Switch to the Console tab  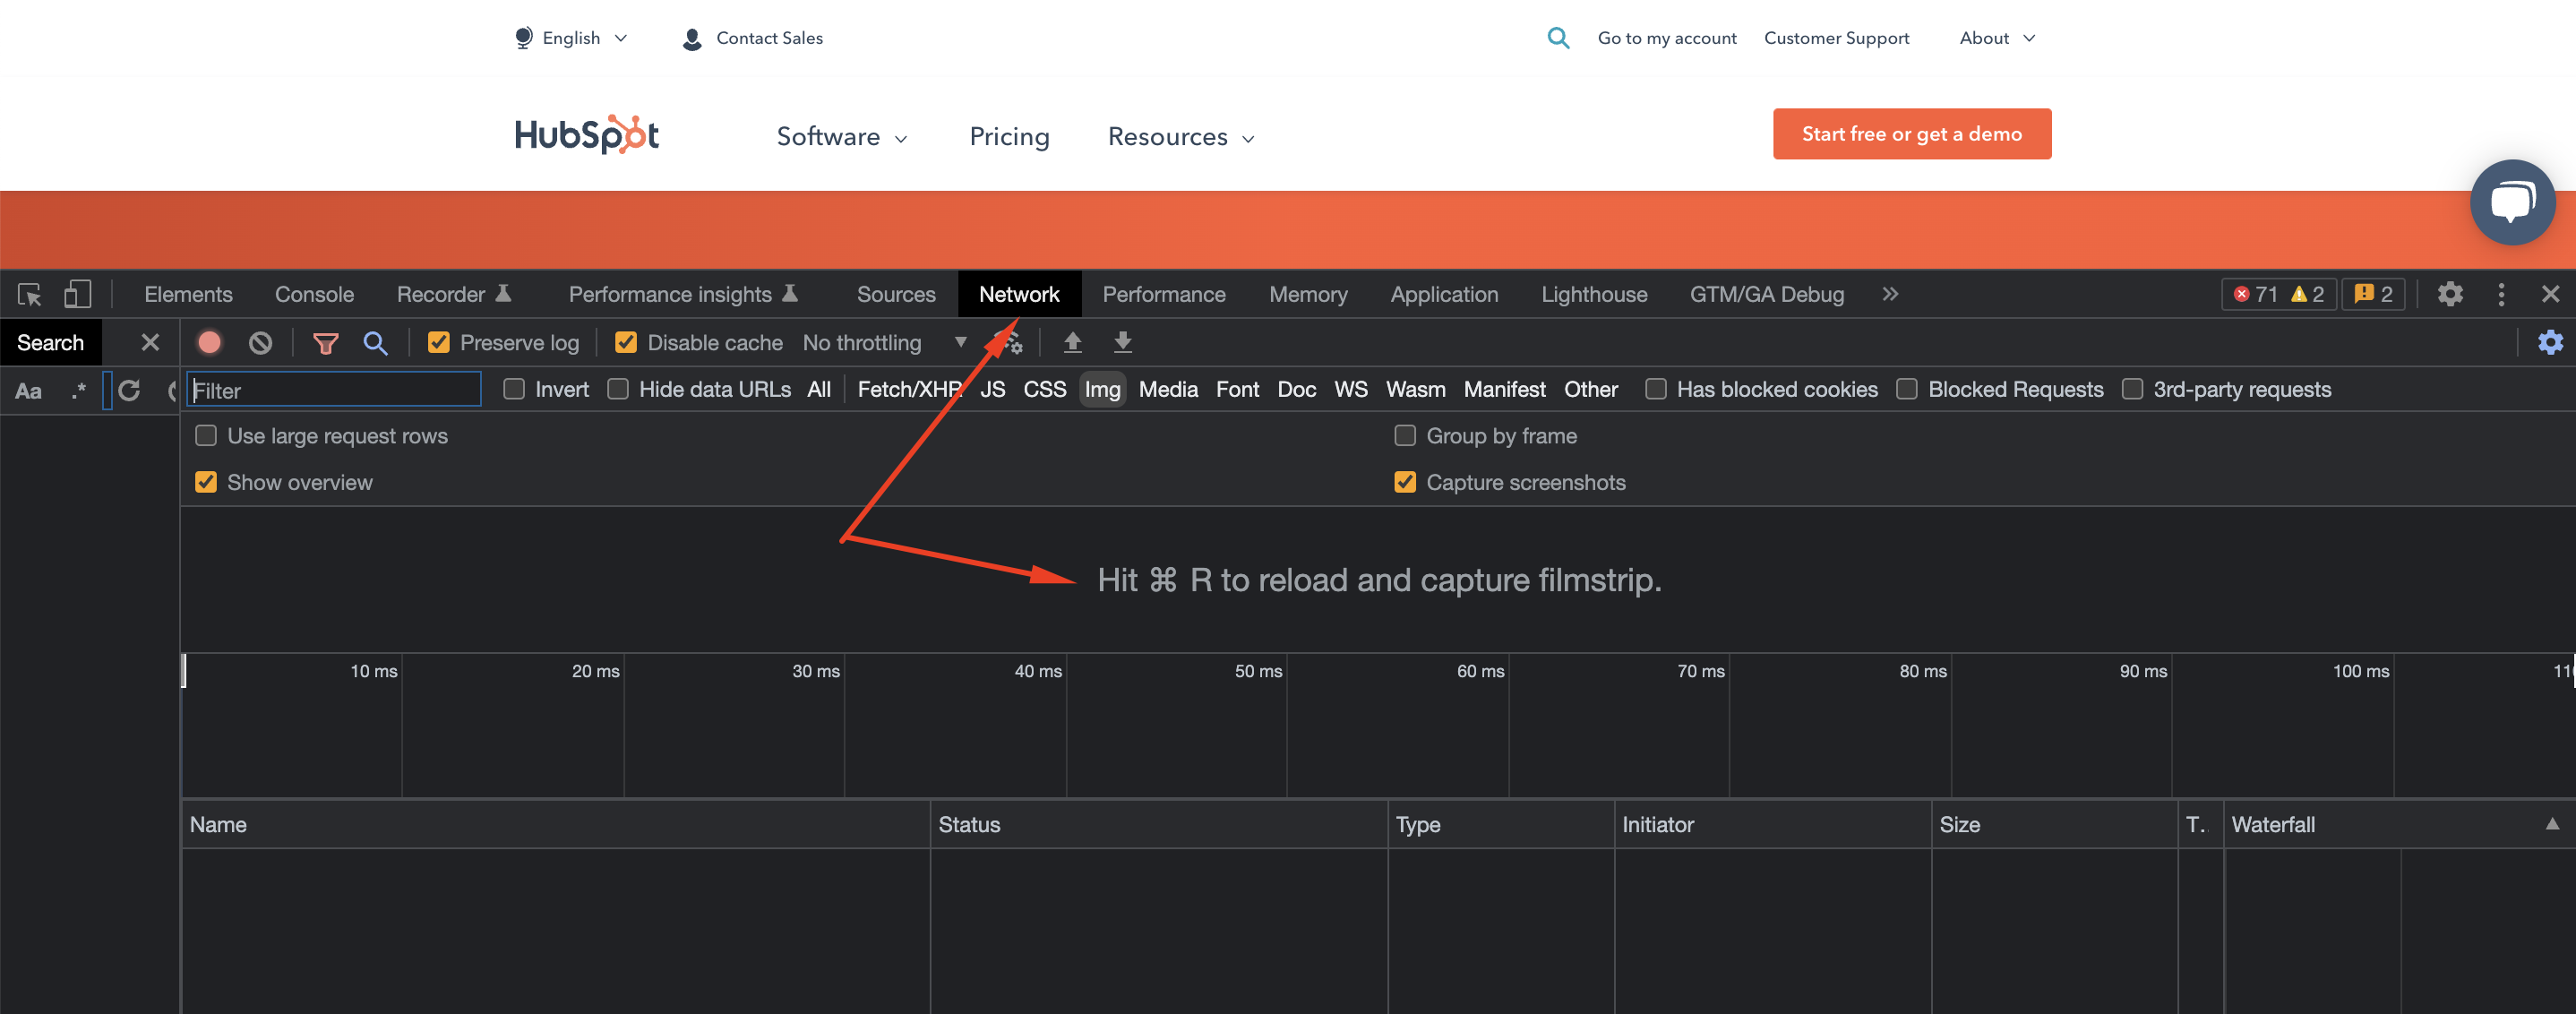[314, 294]
